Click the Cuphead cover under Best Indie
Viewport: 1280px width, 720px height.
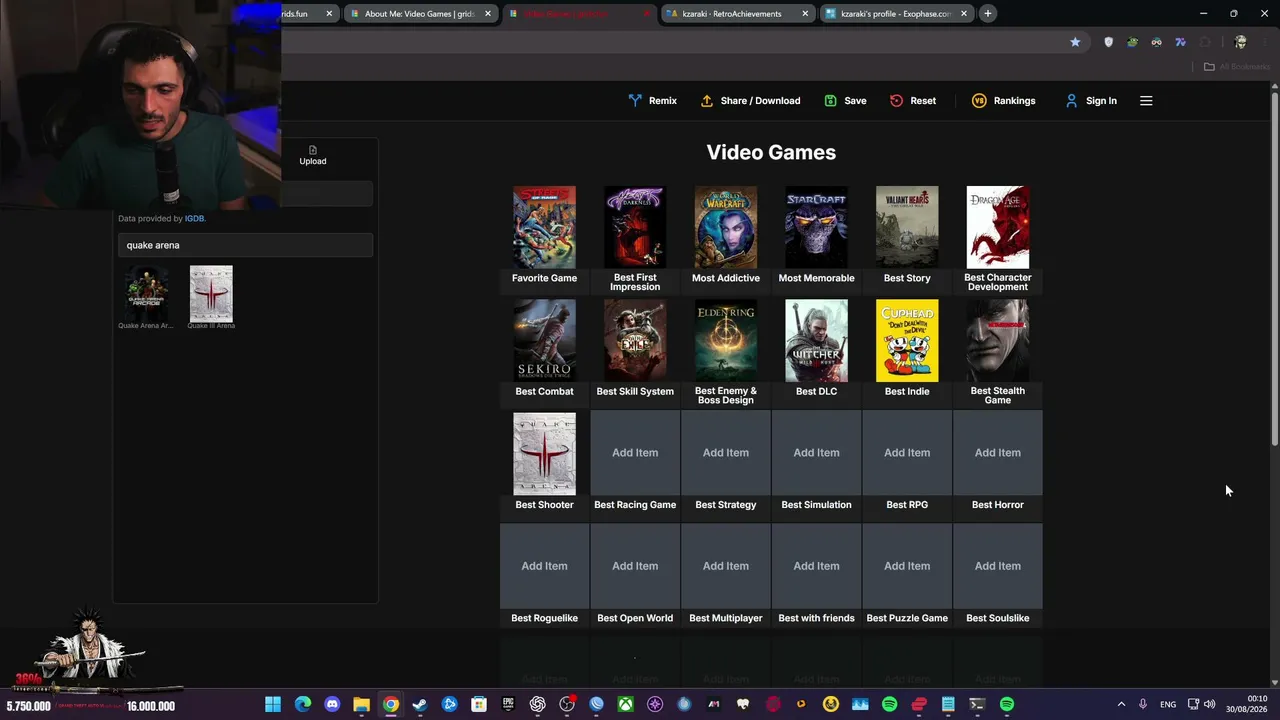(907, 341)
